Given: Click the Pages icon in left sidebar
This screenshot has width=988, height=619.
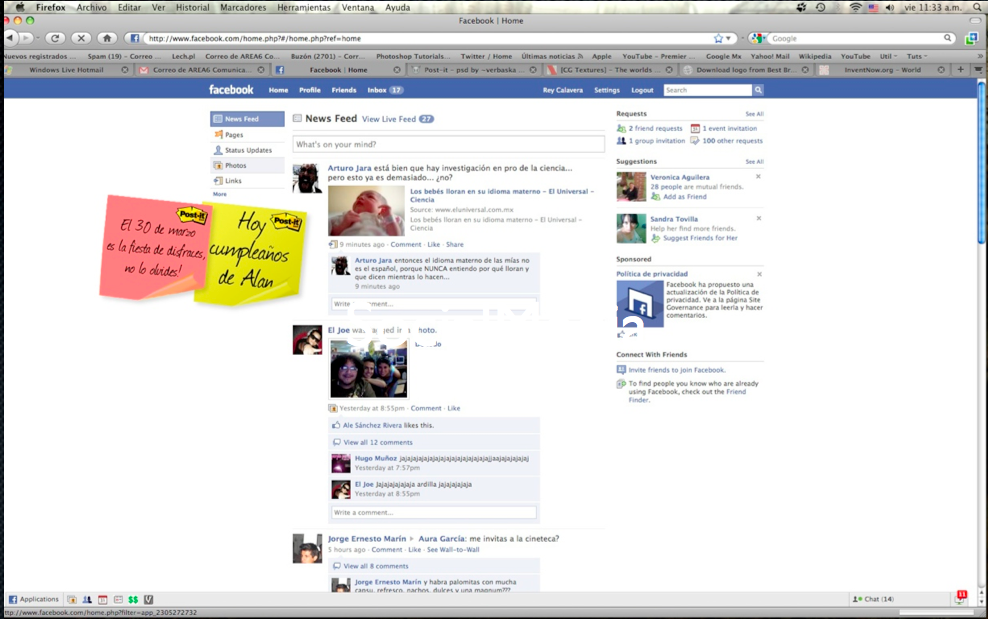Looking at the screenshot, I should [218, 134].
